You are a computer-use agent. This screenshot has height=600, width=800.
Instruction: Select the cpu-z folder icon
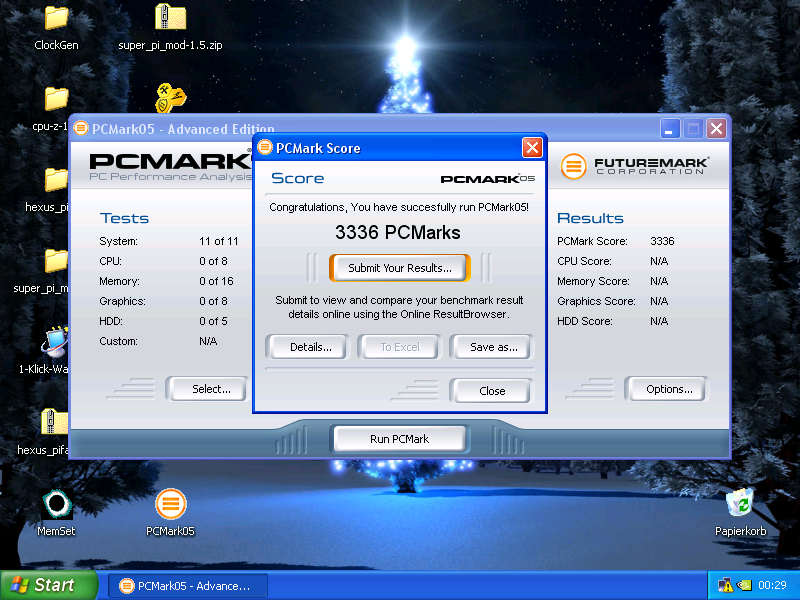click(x=56, y=99)
